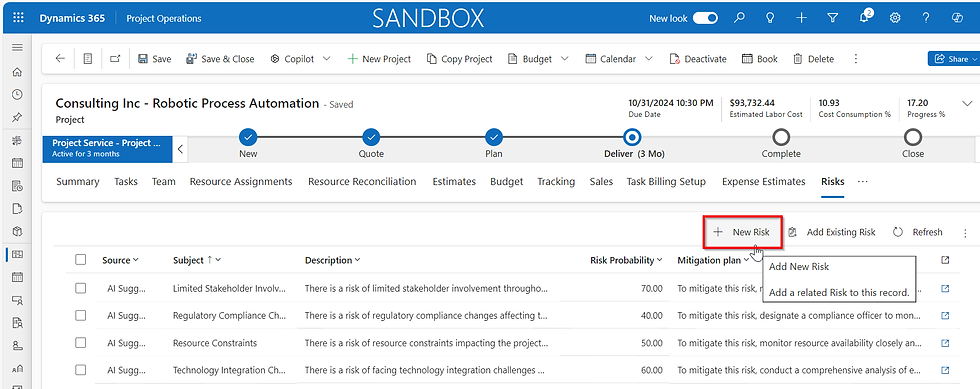This screenshot has width=980, height=389.
Task: Click Add Existing Risk
Action: [x=832, y=232]
